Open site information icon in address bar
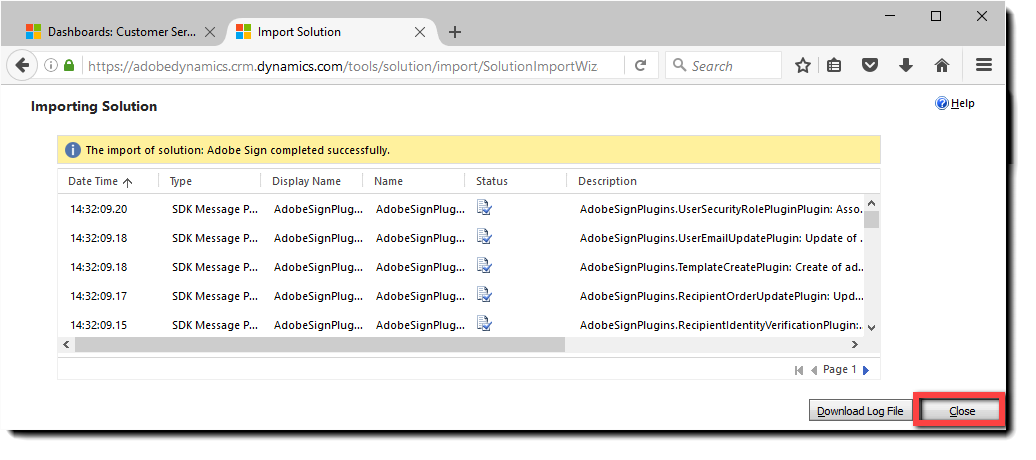 pyautogui.click(x=51, y=65)
